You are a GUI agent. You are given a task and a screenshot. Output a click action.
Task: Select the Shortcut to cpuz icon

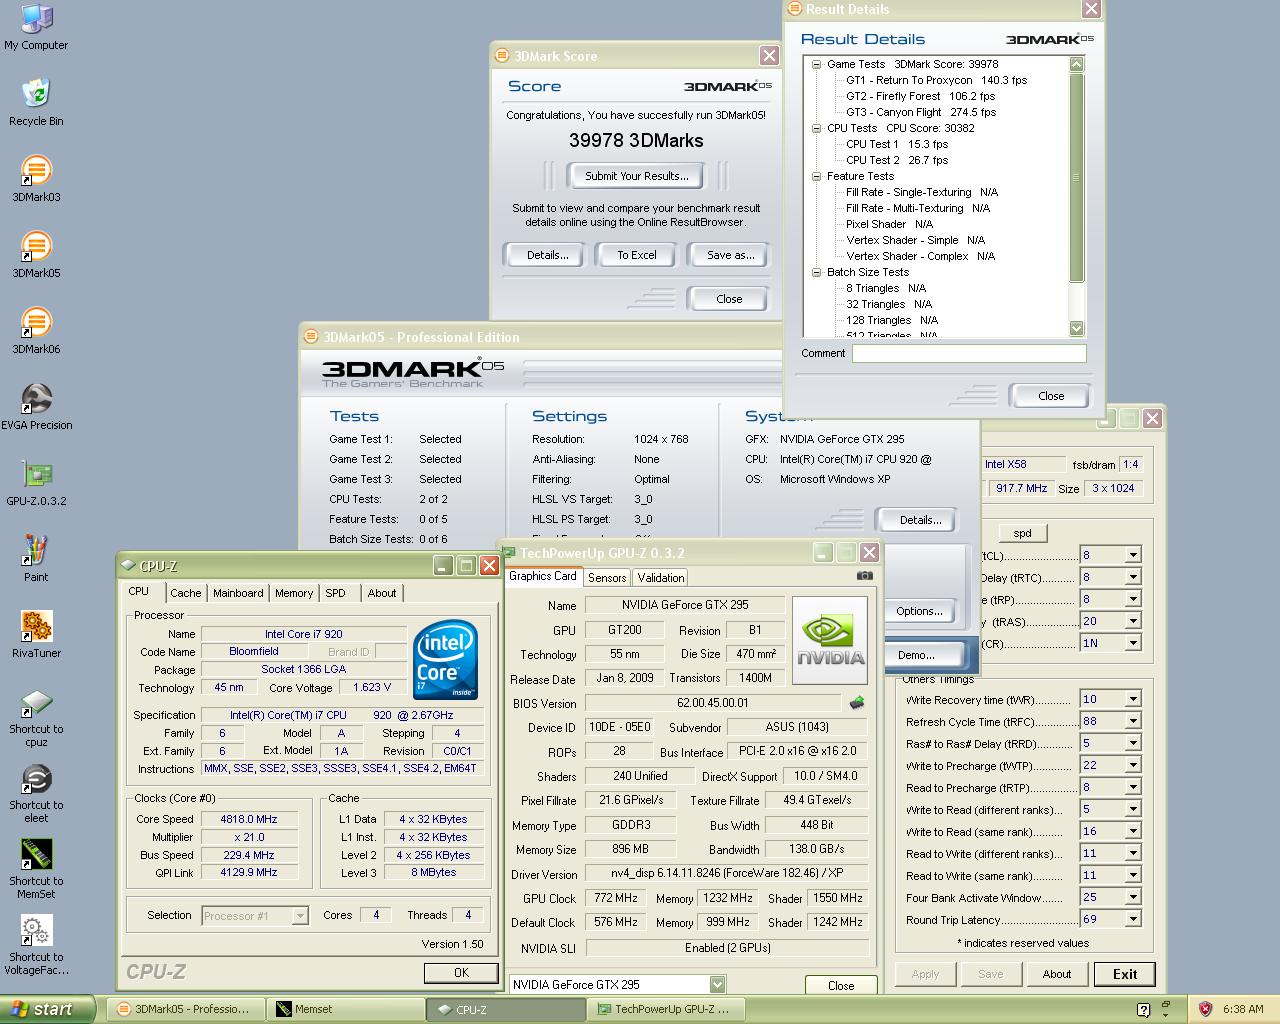pos(36,717)
